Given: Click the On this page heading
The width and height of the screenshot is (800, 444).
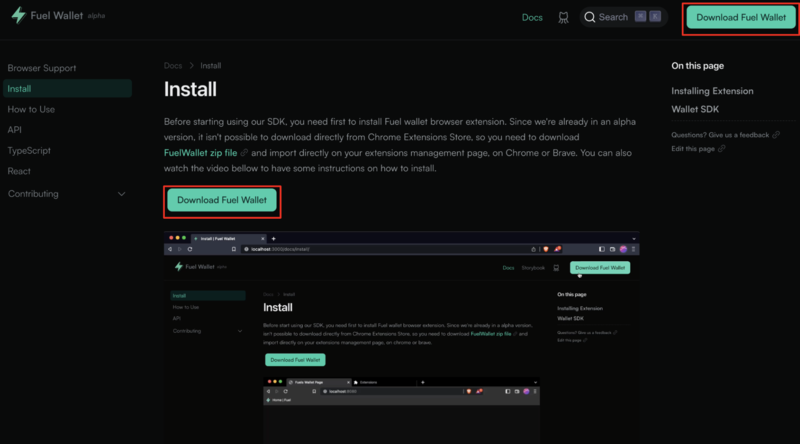Looking at the screenshot, I should (697, 65).
